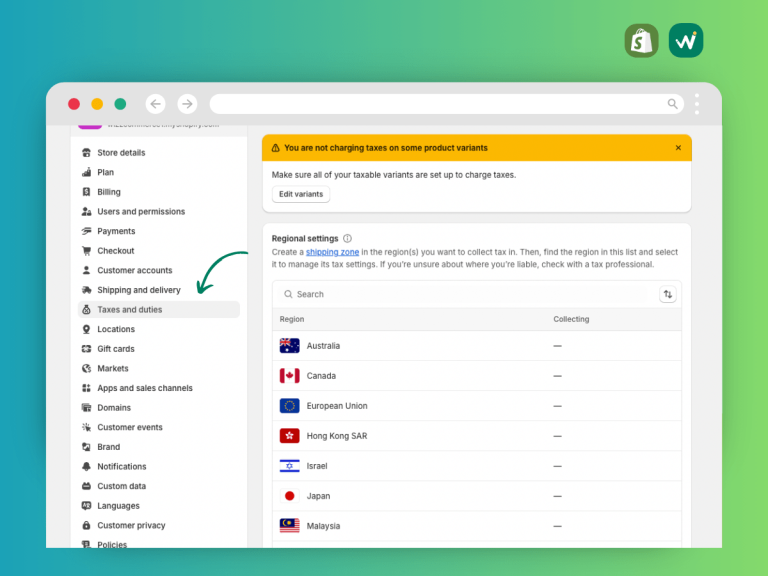
Task: Click the Regional settings info icon
Action: pyautogui.click(x=347, y=239)
